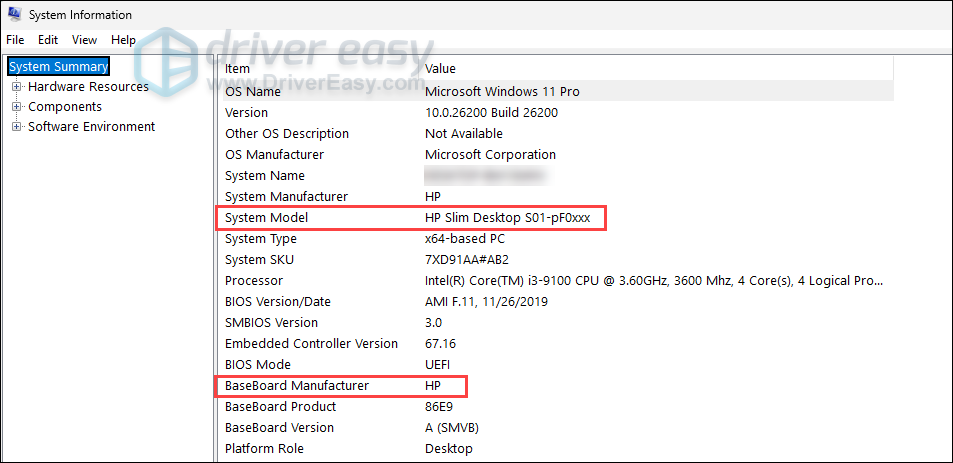
Task: Expand the Hardware Resources node
Action: [x=17, y=87]
